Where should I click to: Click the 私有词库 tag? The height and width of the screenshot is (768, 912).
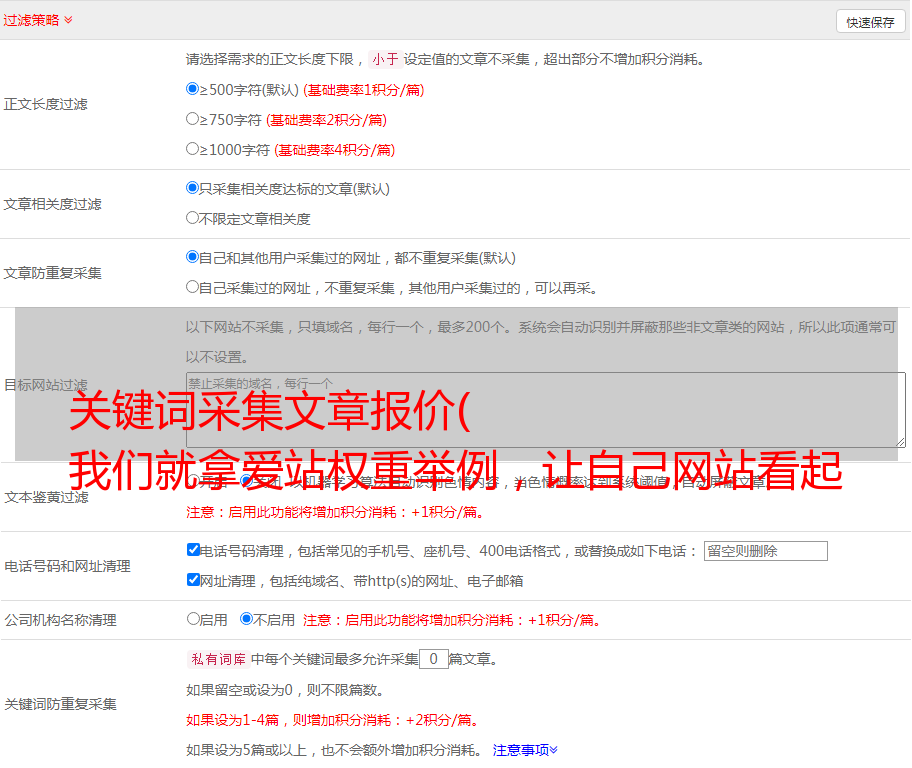tap(219, 659)
